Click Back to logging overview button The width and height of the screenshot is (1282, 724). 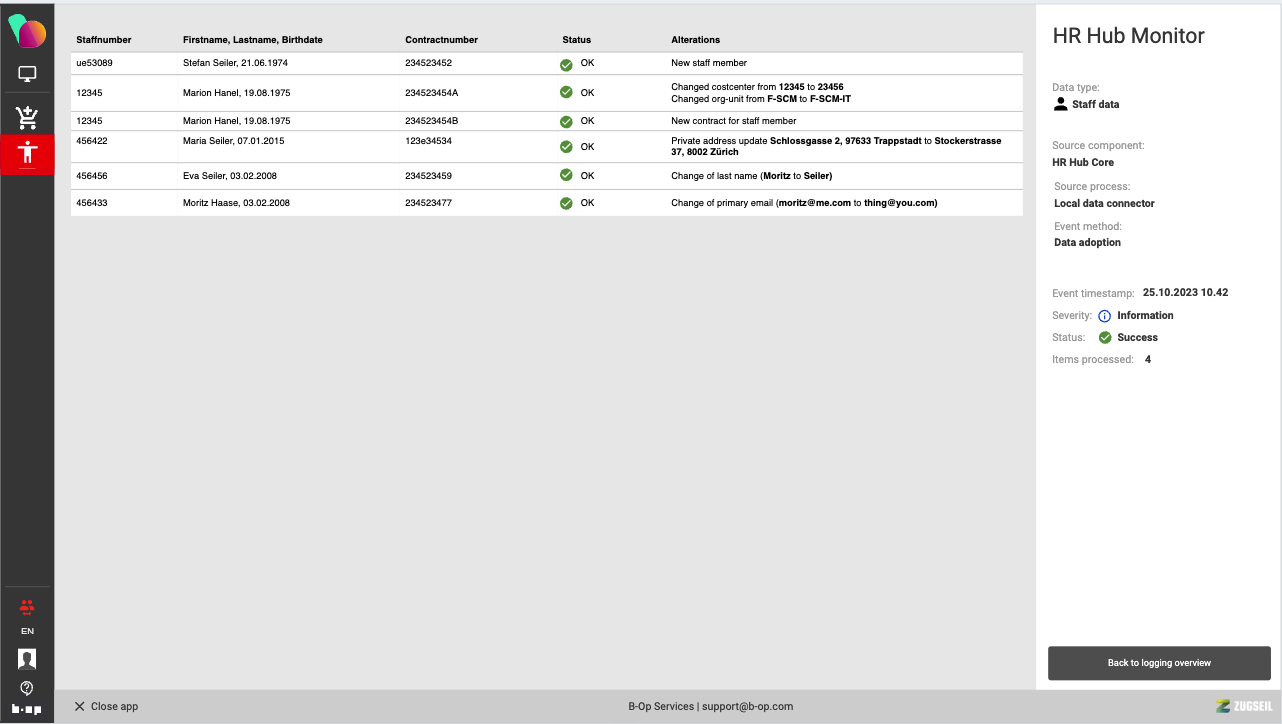point(1159,663)
